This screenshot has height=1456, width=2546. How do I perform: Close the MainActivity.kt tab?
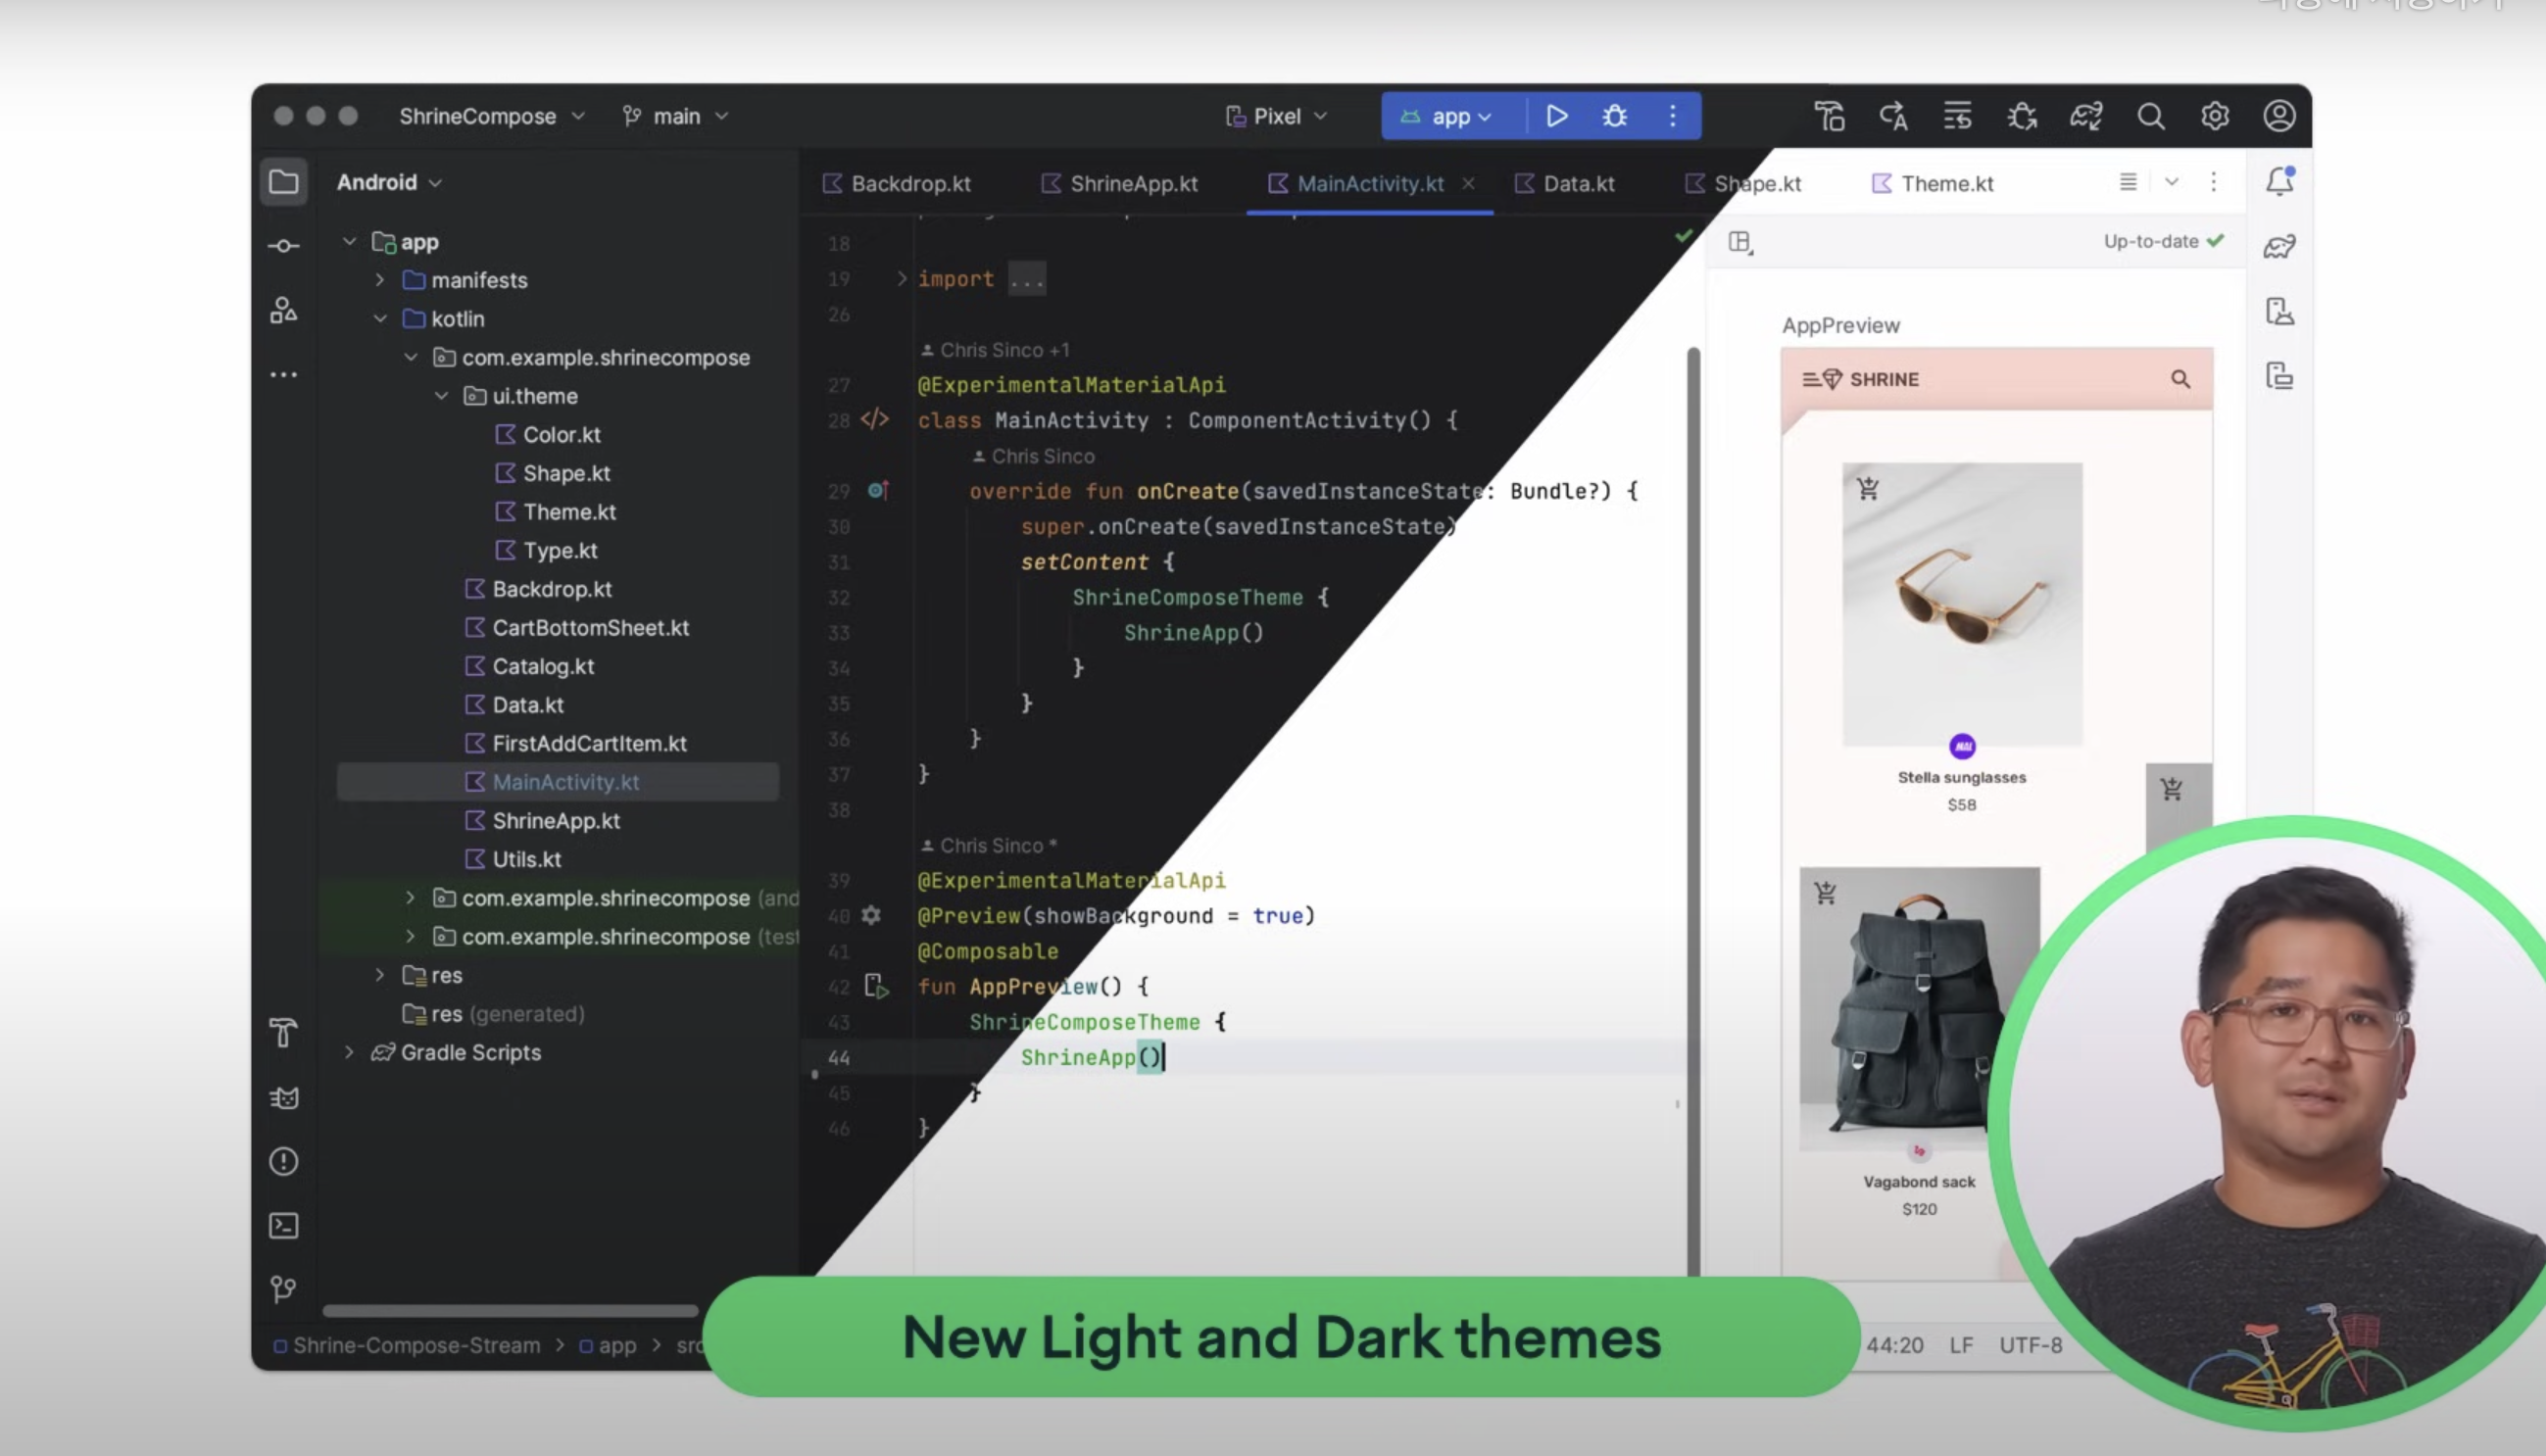tap(1468, 183)
